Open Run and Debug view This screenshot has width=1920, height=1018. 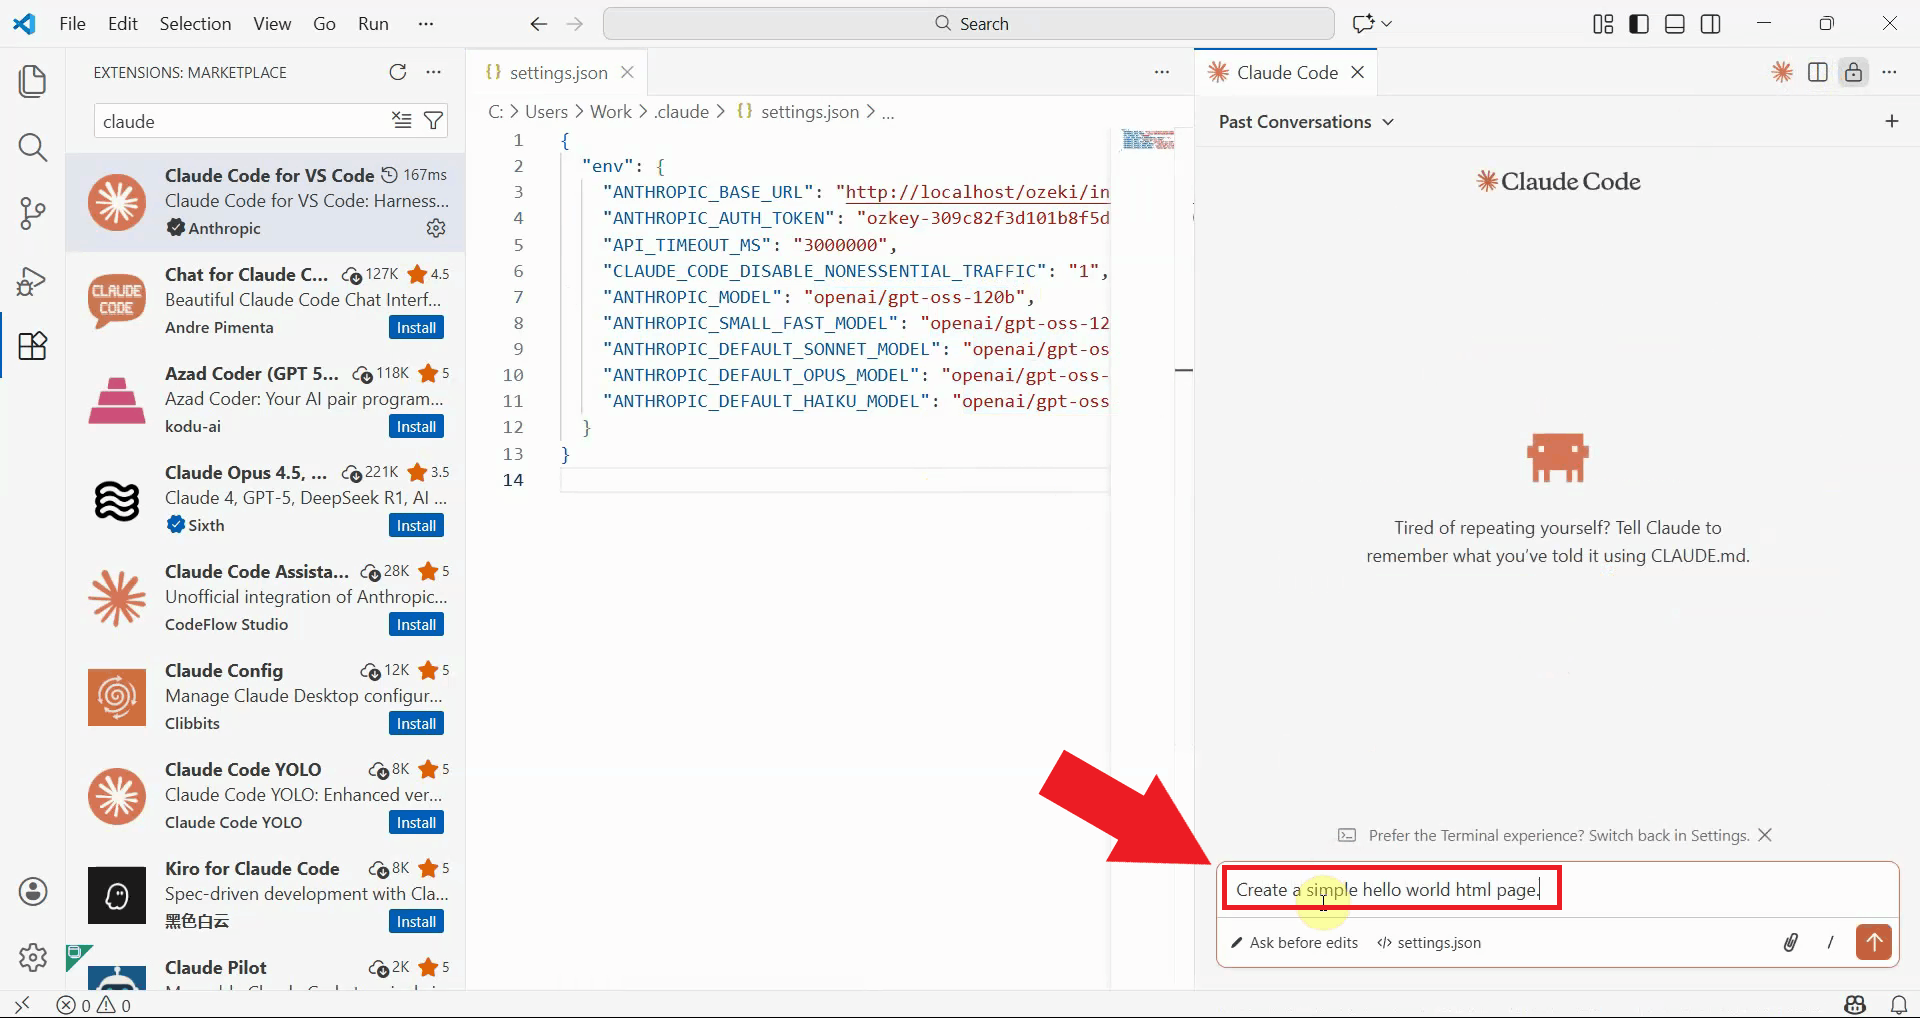click(33, 281)
